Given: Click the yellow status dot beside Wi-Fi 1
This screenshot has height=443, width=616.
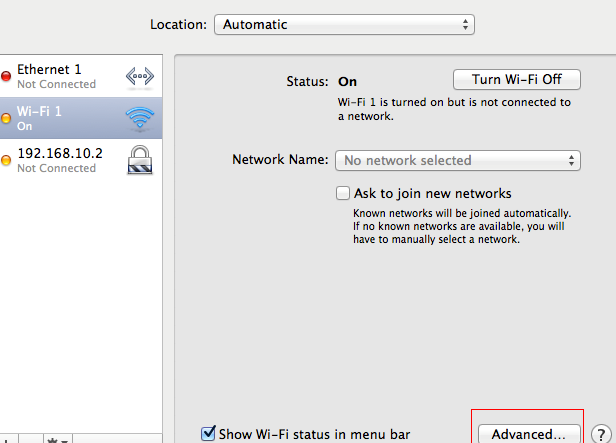Looking at the screenshot, I should (x=6, y=118).
